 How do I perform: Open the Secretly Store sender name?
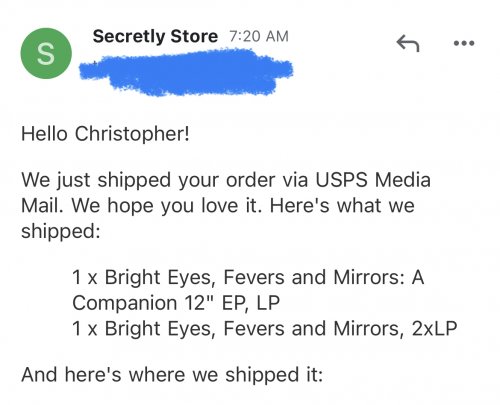(x=155, y=36)
